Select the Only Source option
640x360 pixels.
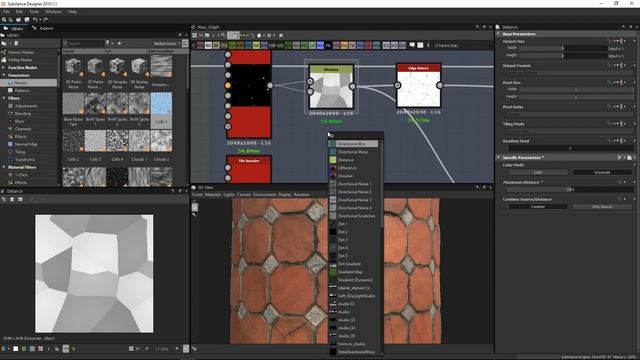point(602,207)
